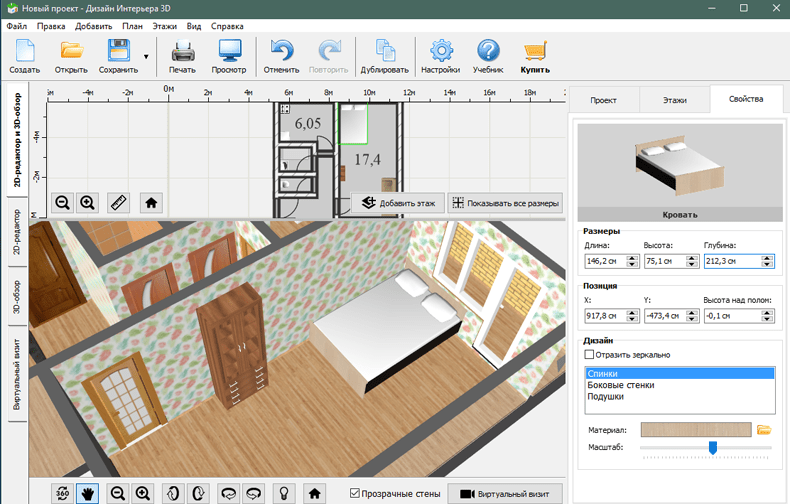Click the Масштаб slider handle
790x504 pixels.
[712, 447]
